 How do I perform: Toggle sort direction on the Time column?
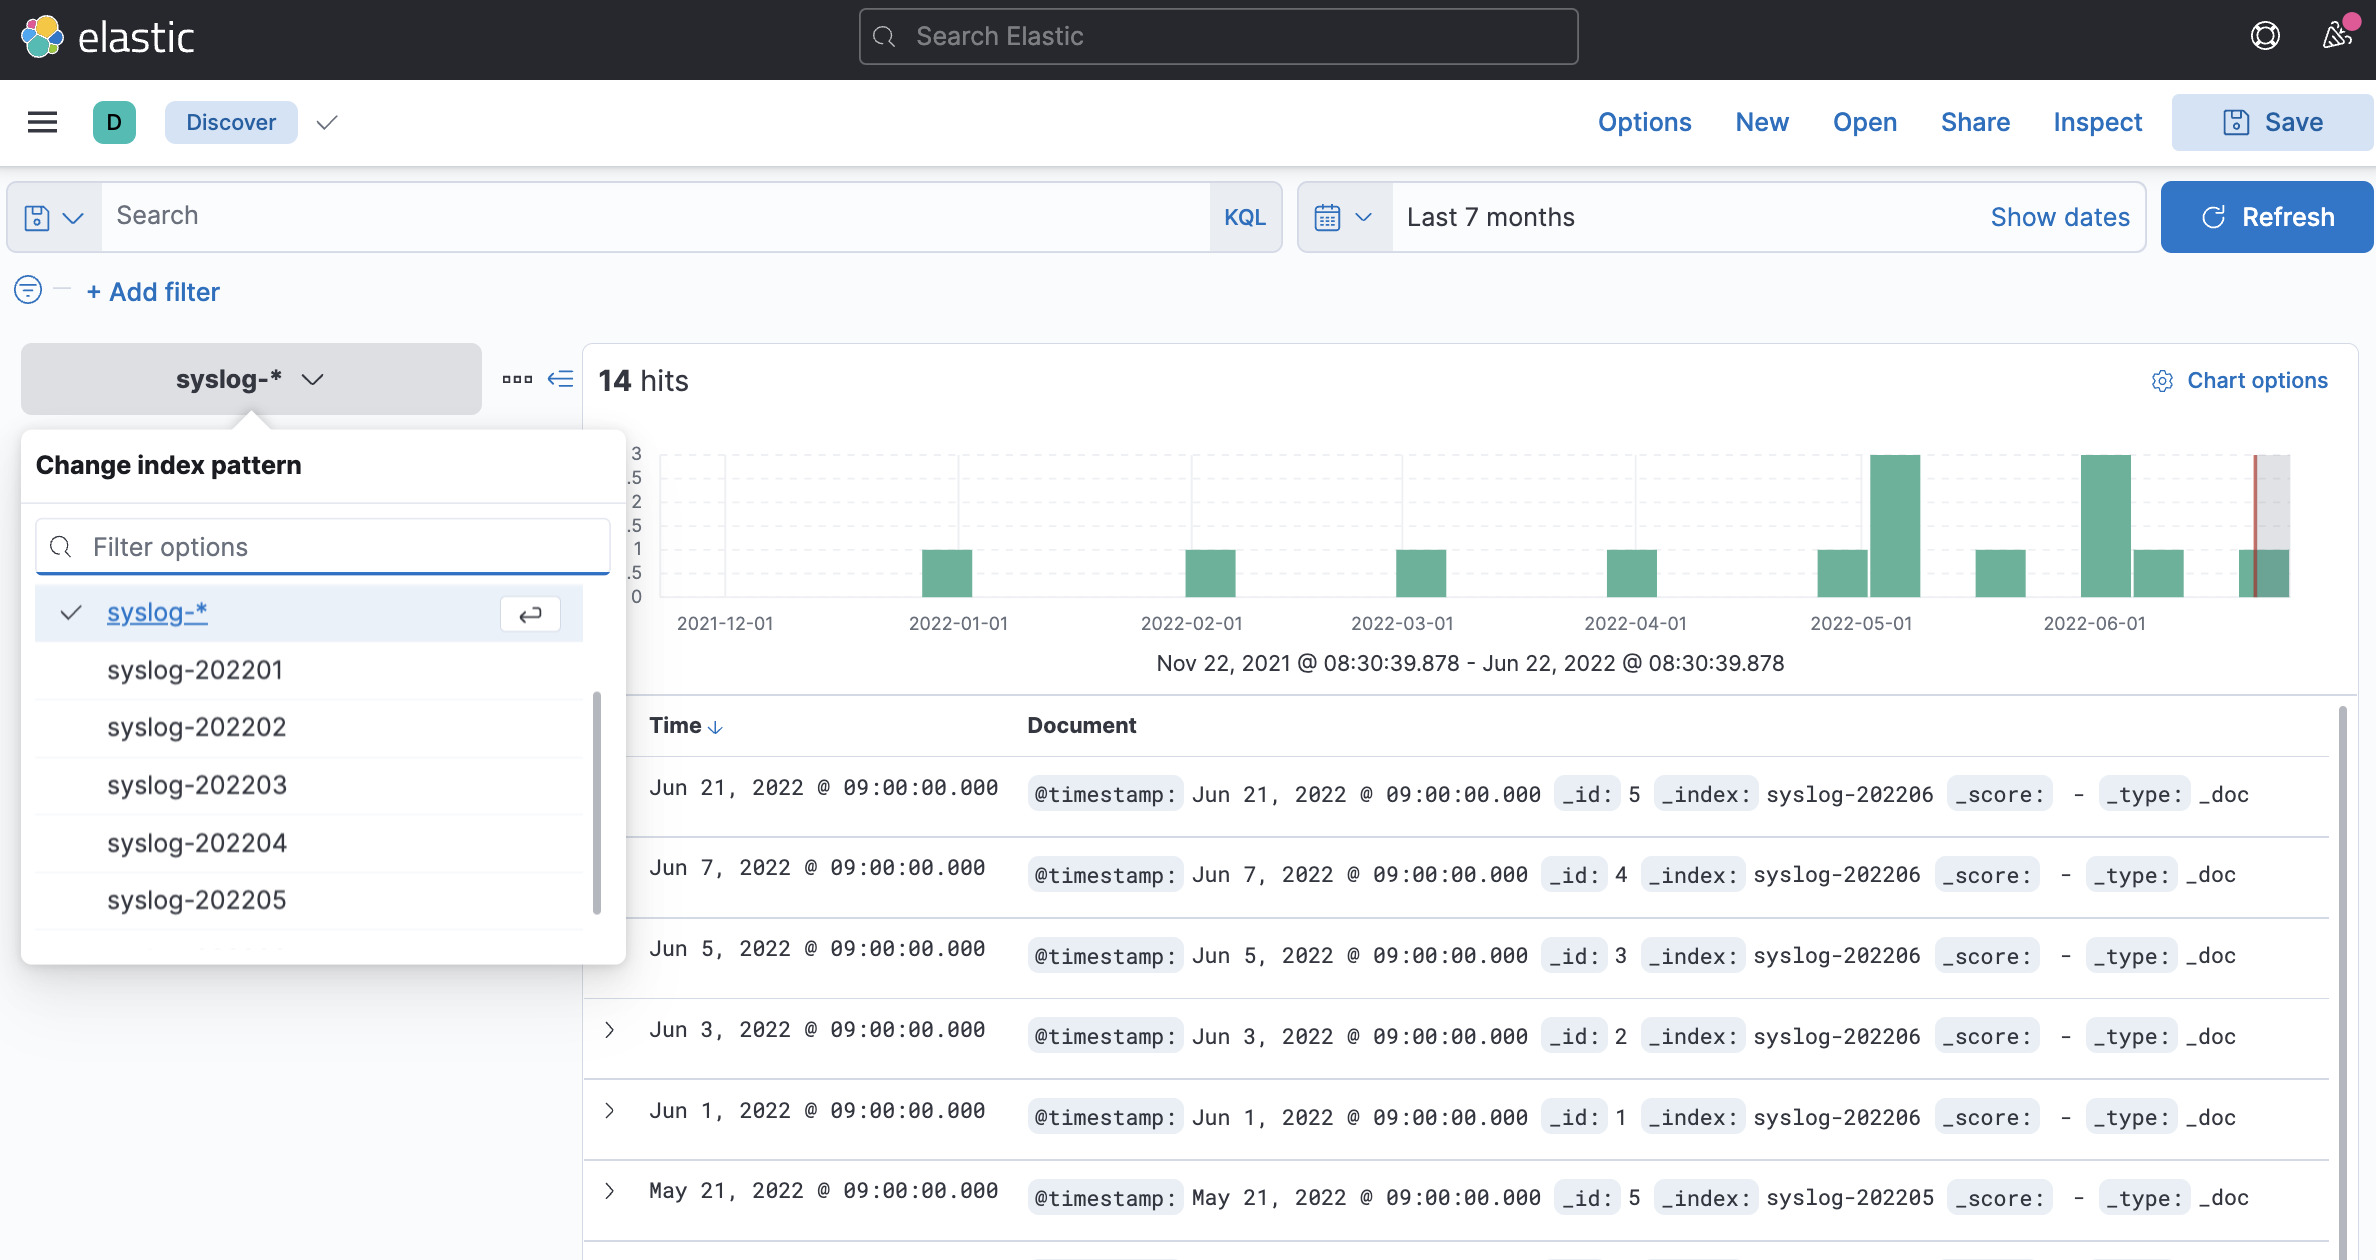[715, 726]
